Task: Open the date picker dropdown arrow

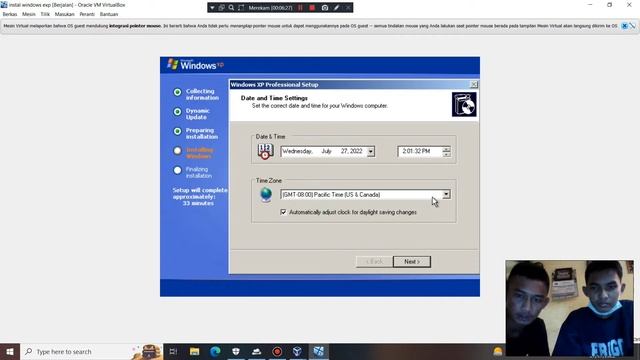Action: (370, 151)
